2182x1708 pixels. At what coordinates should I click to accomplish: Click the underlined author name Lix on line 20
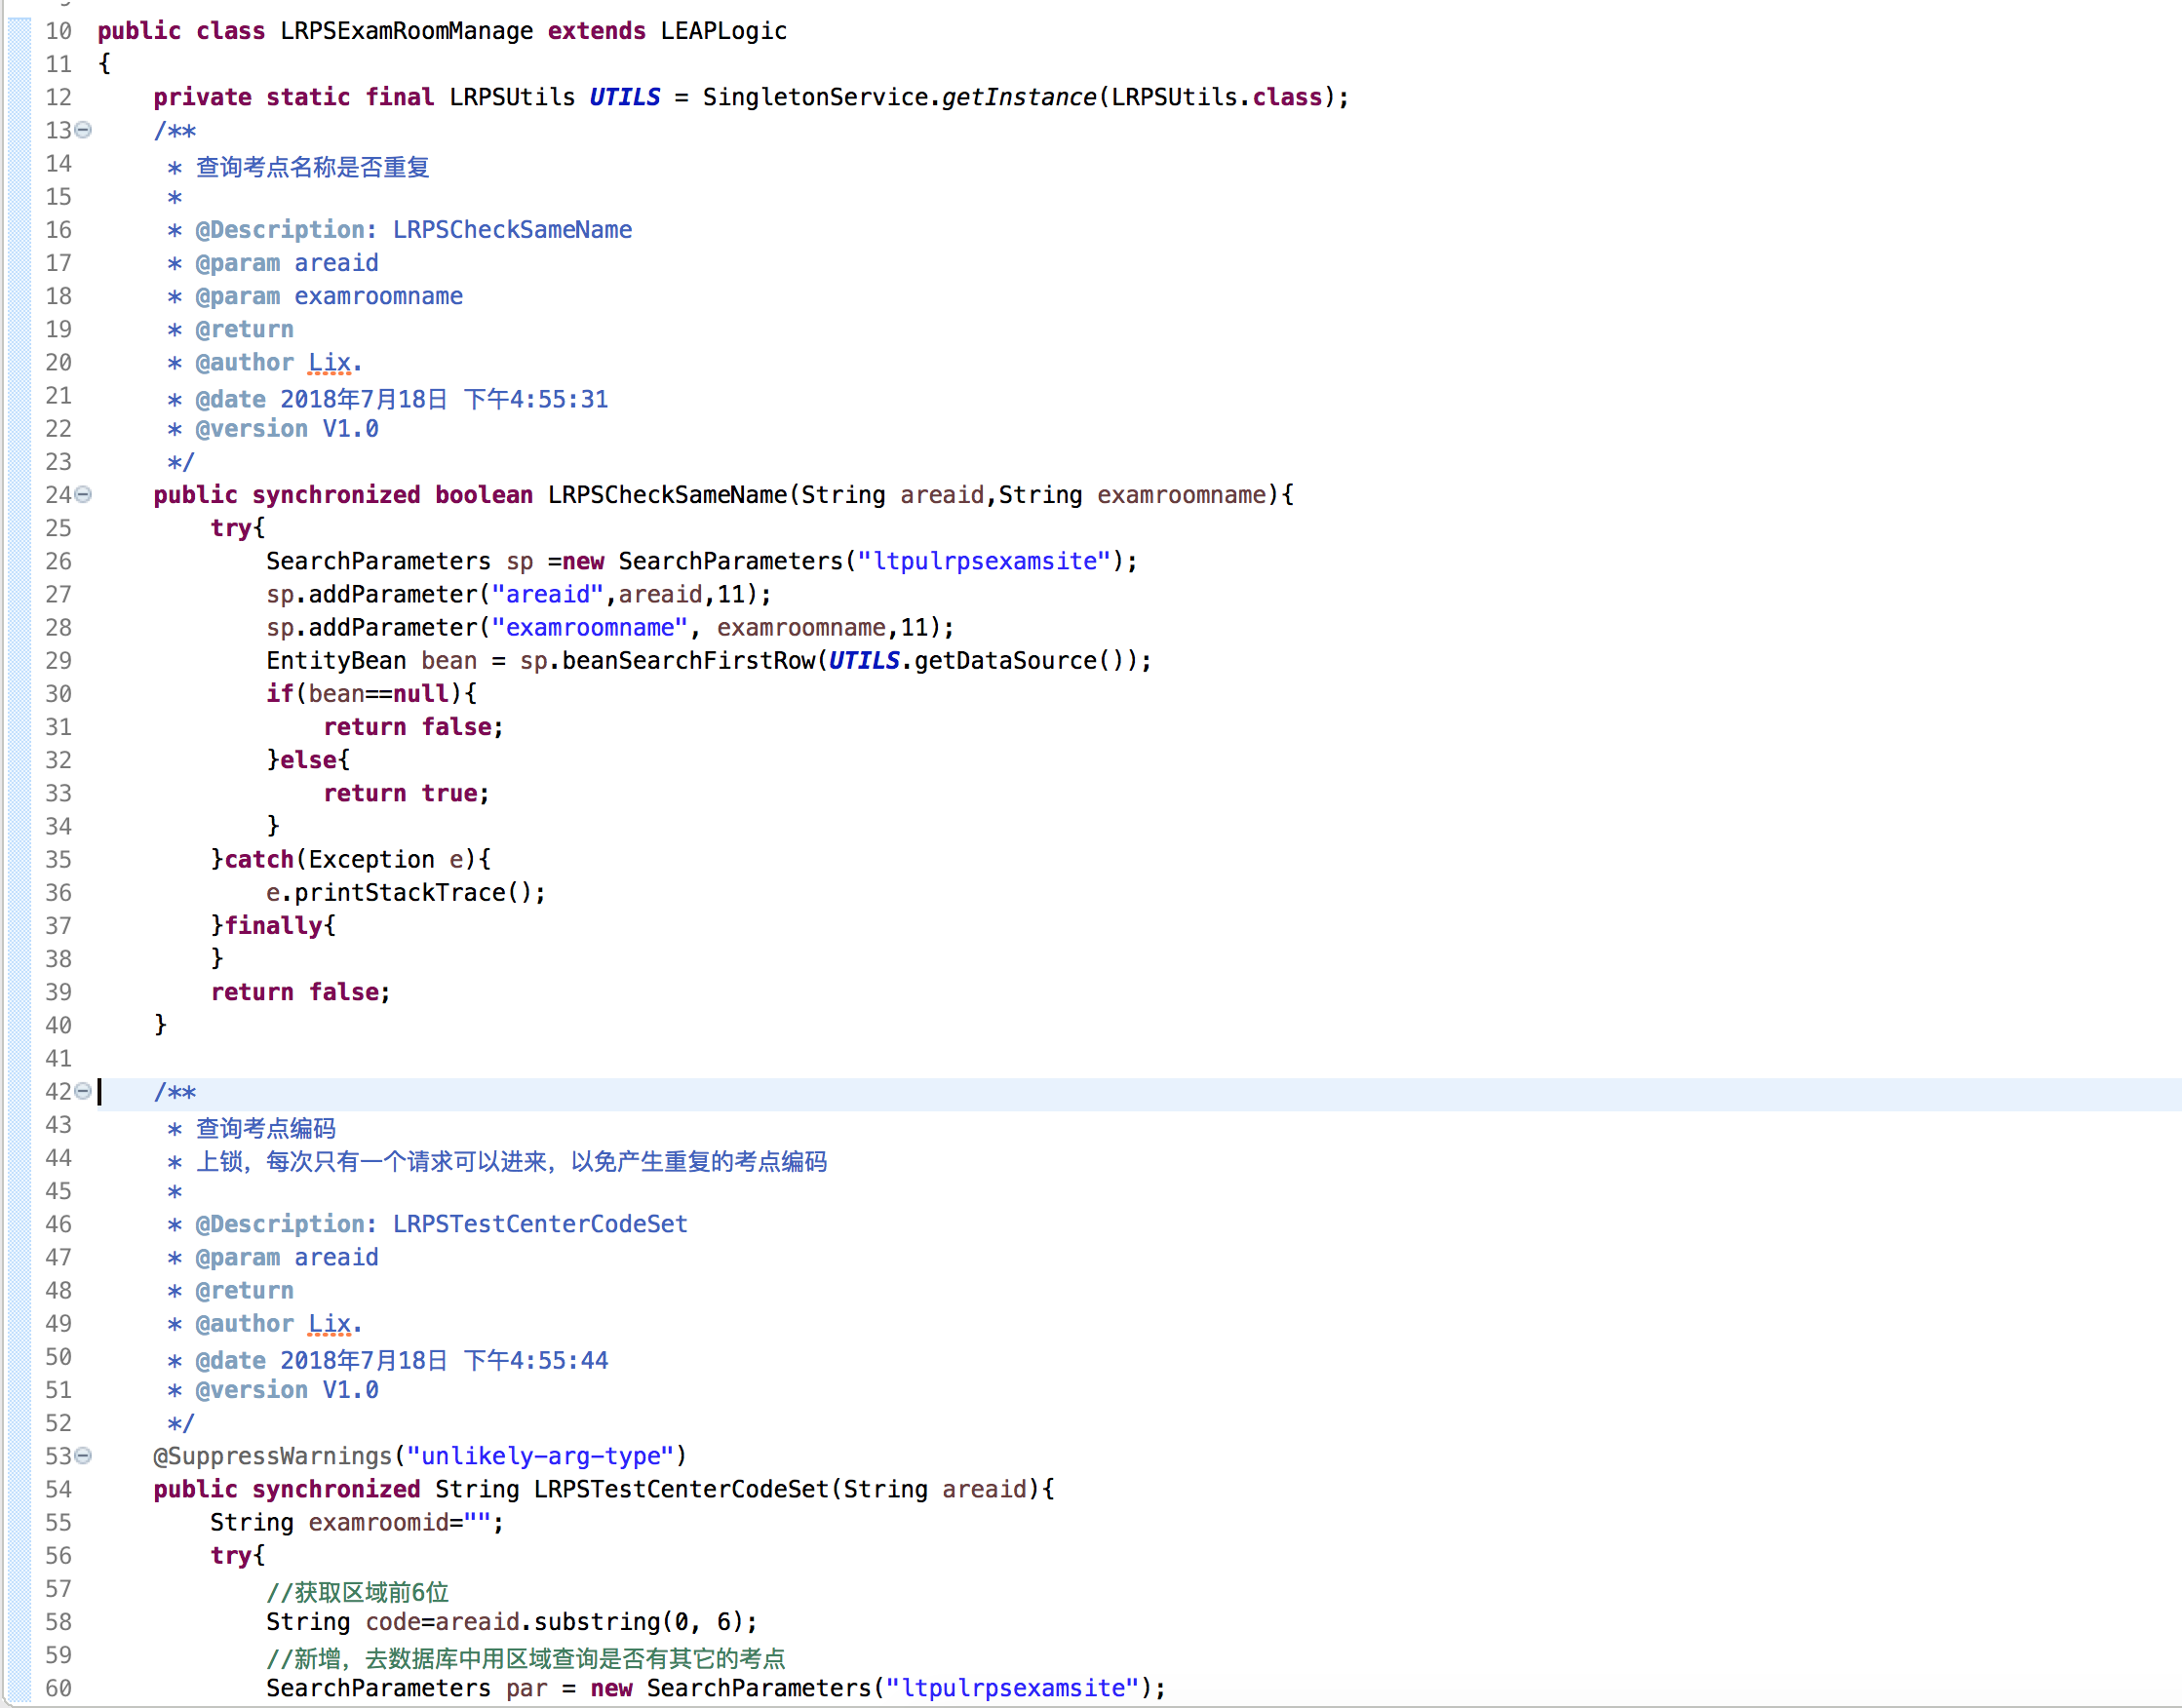tap(330, 363)
